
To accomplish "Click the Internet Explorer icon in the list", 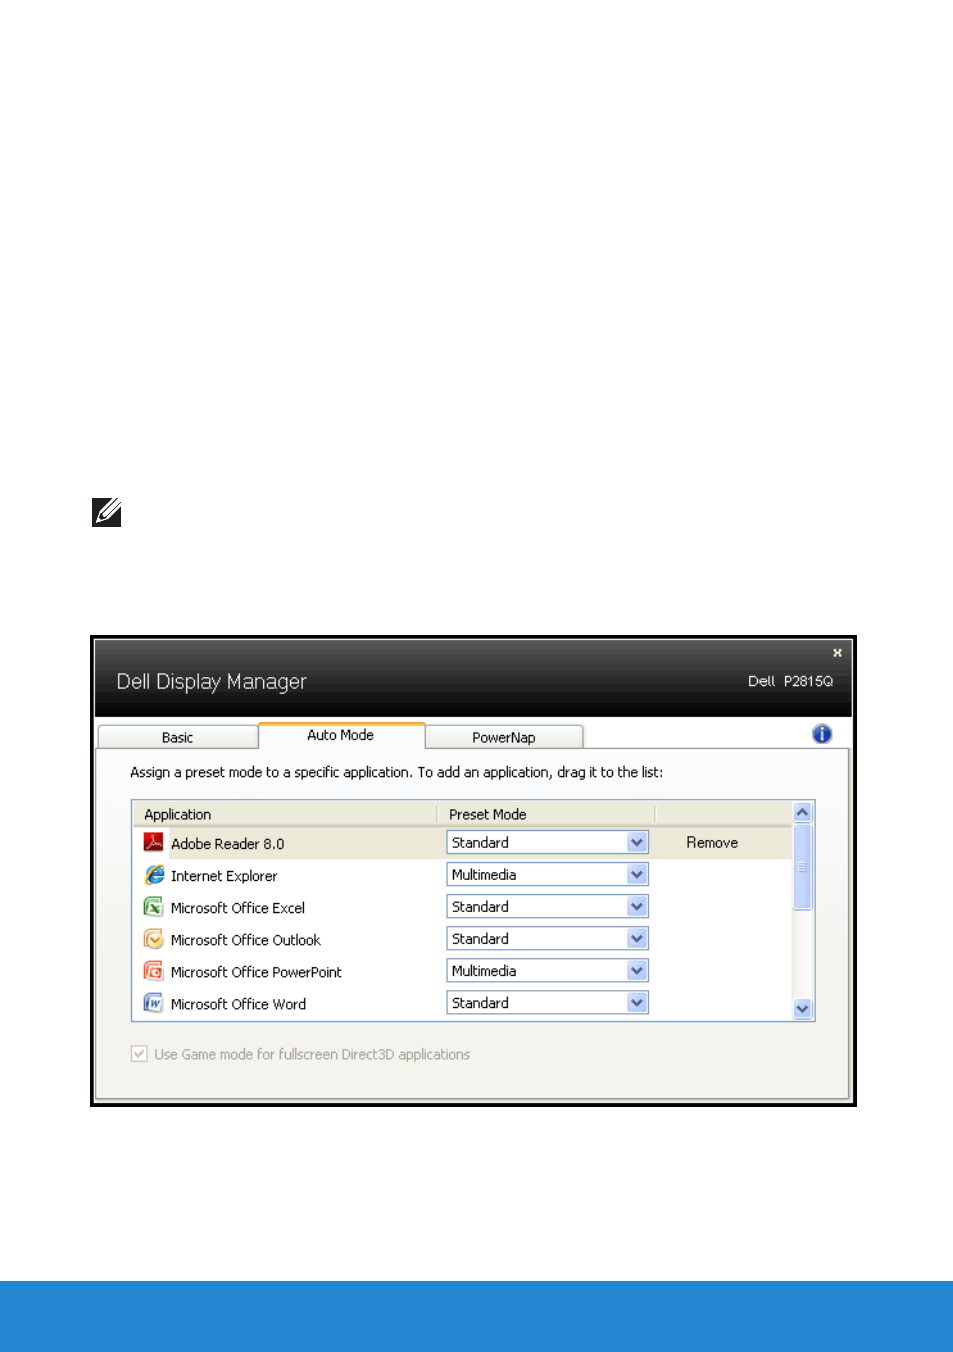I will coord(154,875).
